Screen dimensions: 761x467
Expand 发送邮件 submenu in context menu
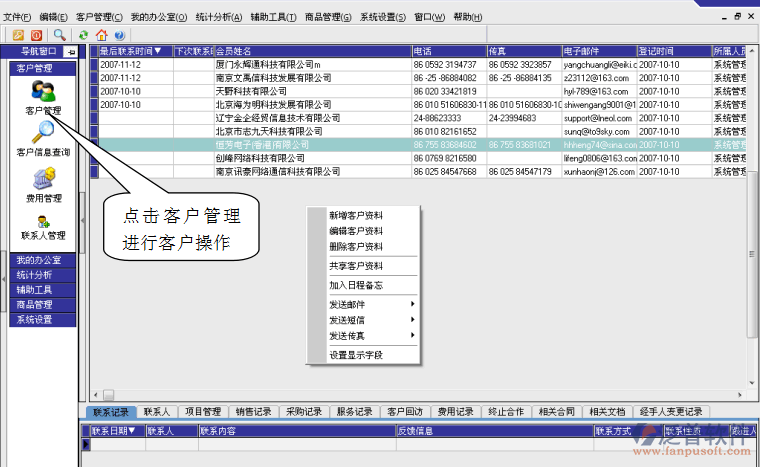pos(370,304)
